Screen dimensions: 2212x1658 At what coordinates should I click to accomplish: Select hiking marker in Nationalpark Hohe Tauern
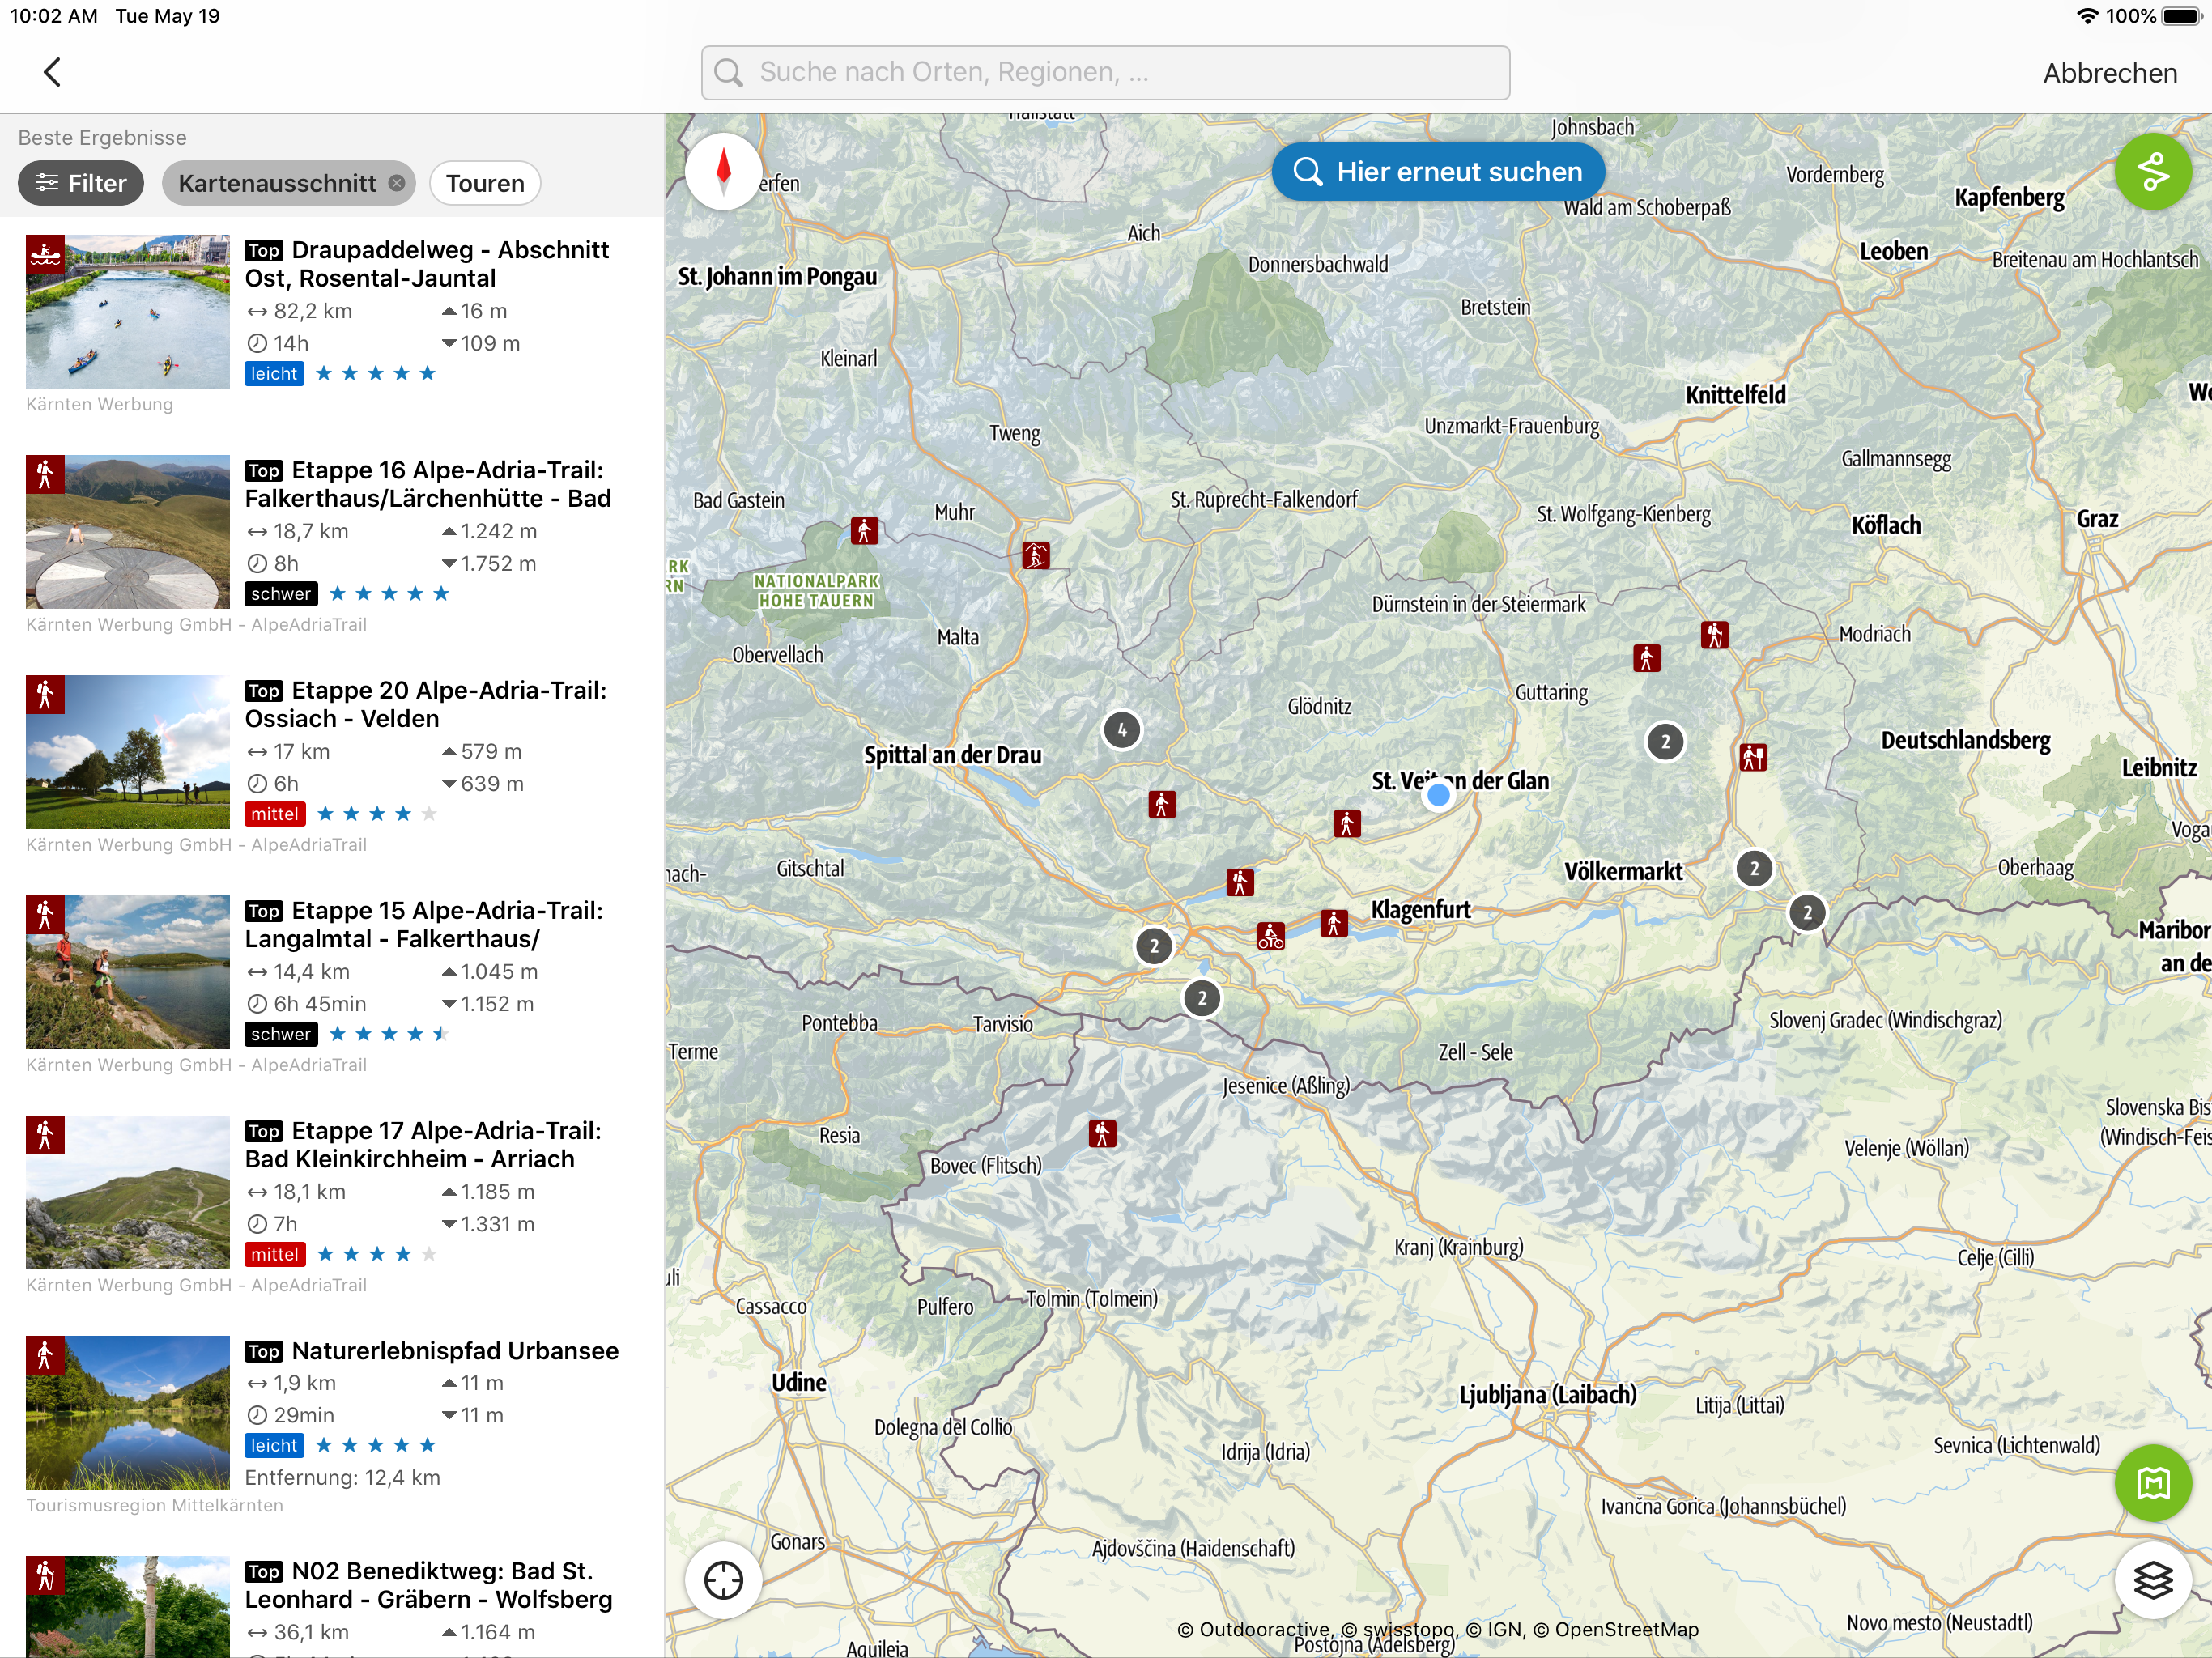(x=864, y=530)
